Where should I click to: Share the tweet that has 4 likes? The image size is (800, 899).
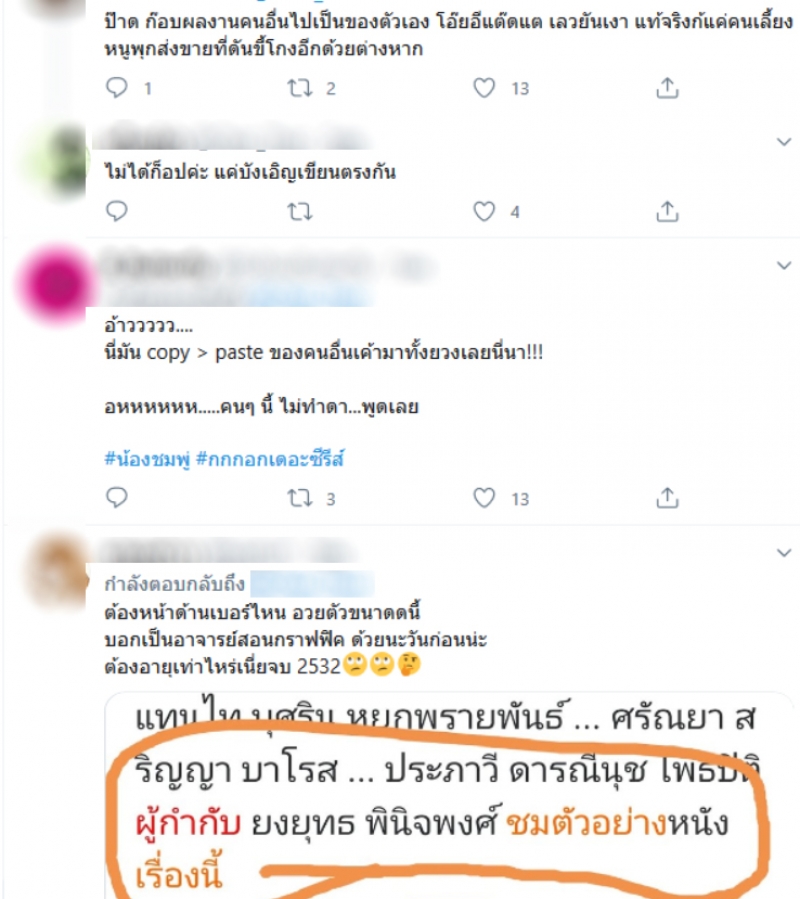tap(667, 211)
